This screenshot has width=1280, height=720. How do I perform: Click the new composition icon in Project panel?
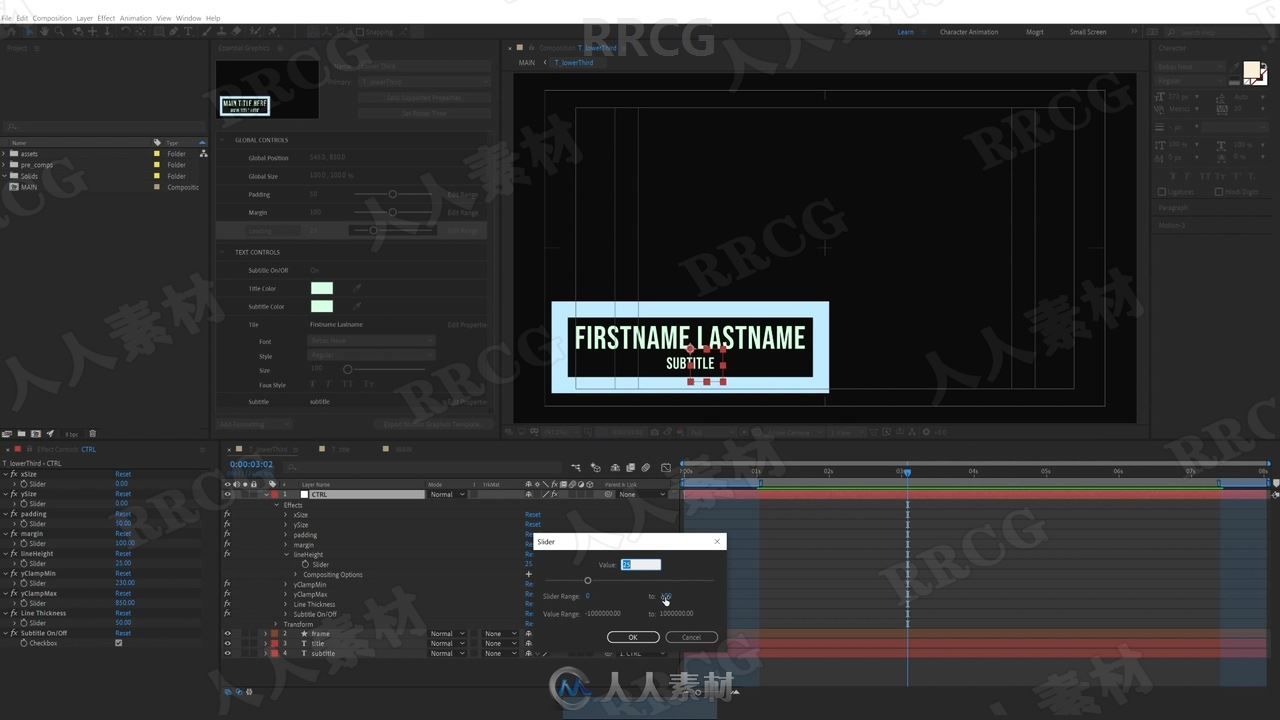click(35, 433)
